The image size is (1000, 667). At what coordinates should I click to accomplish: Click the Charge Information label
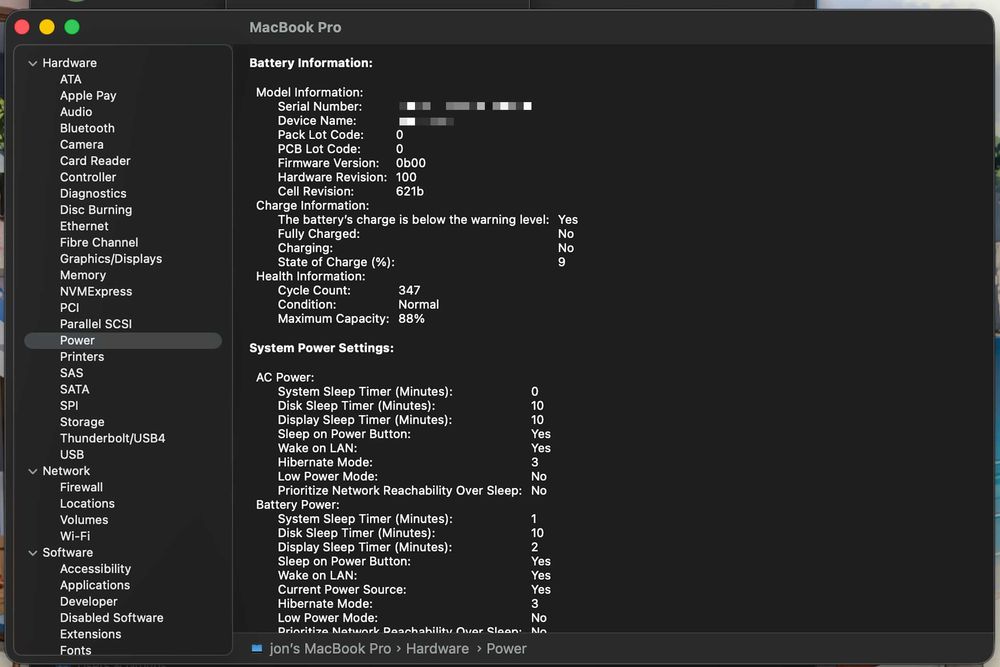(312, 205)
